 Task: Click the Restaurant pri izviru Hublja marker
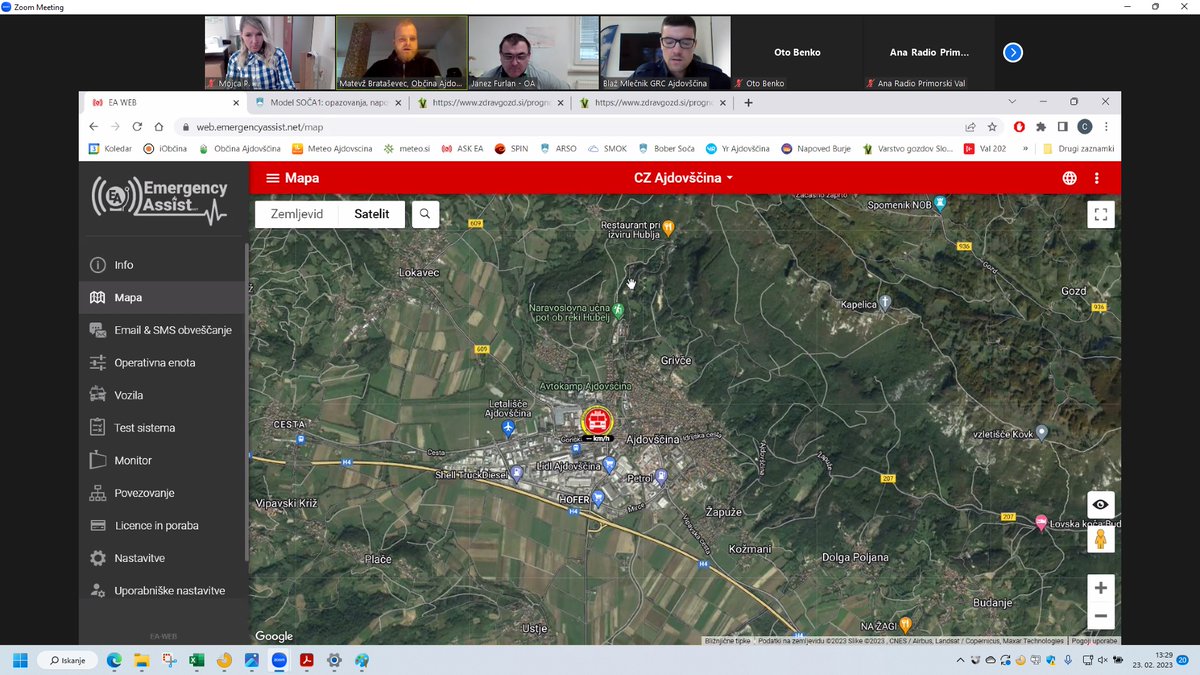[x=669, y=228]
